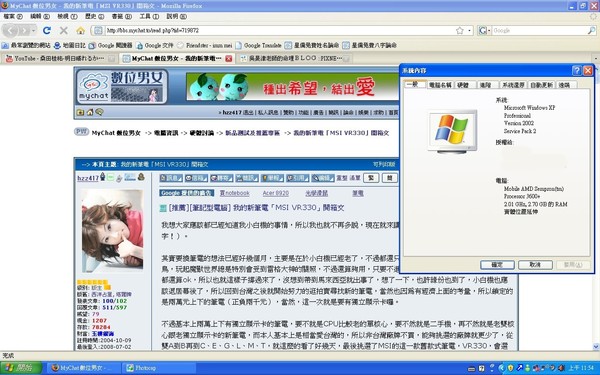Open the Windows 開始 Start button
This screenshot has height=375, width=600.
[21, 368]
